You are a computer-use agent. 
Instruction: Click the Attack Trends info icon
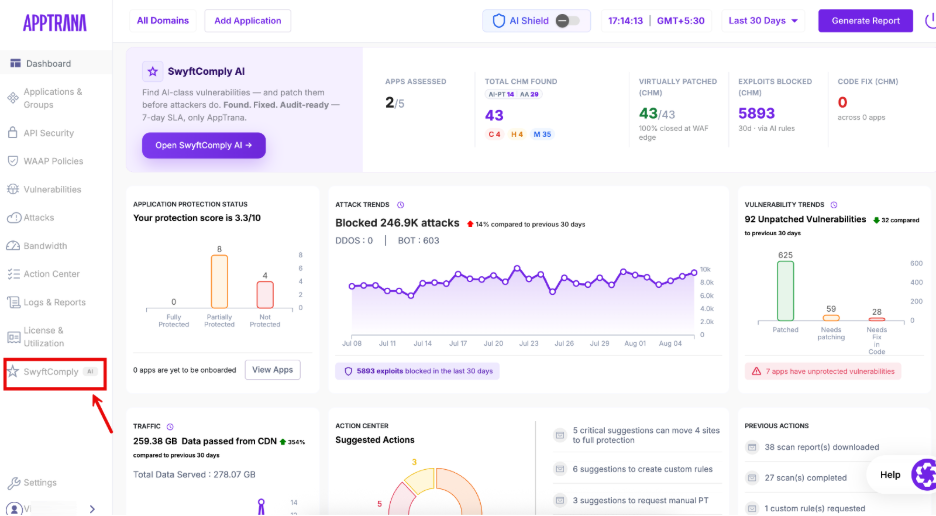click(401, 205)
